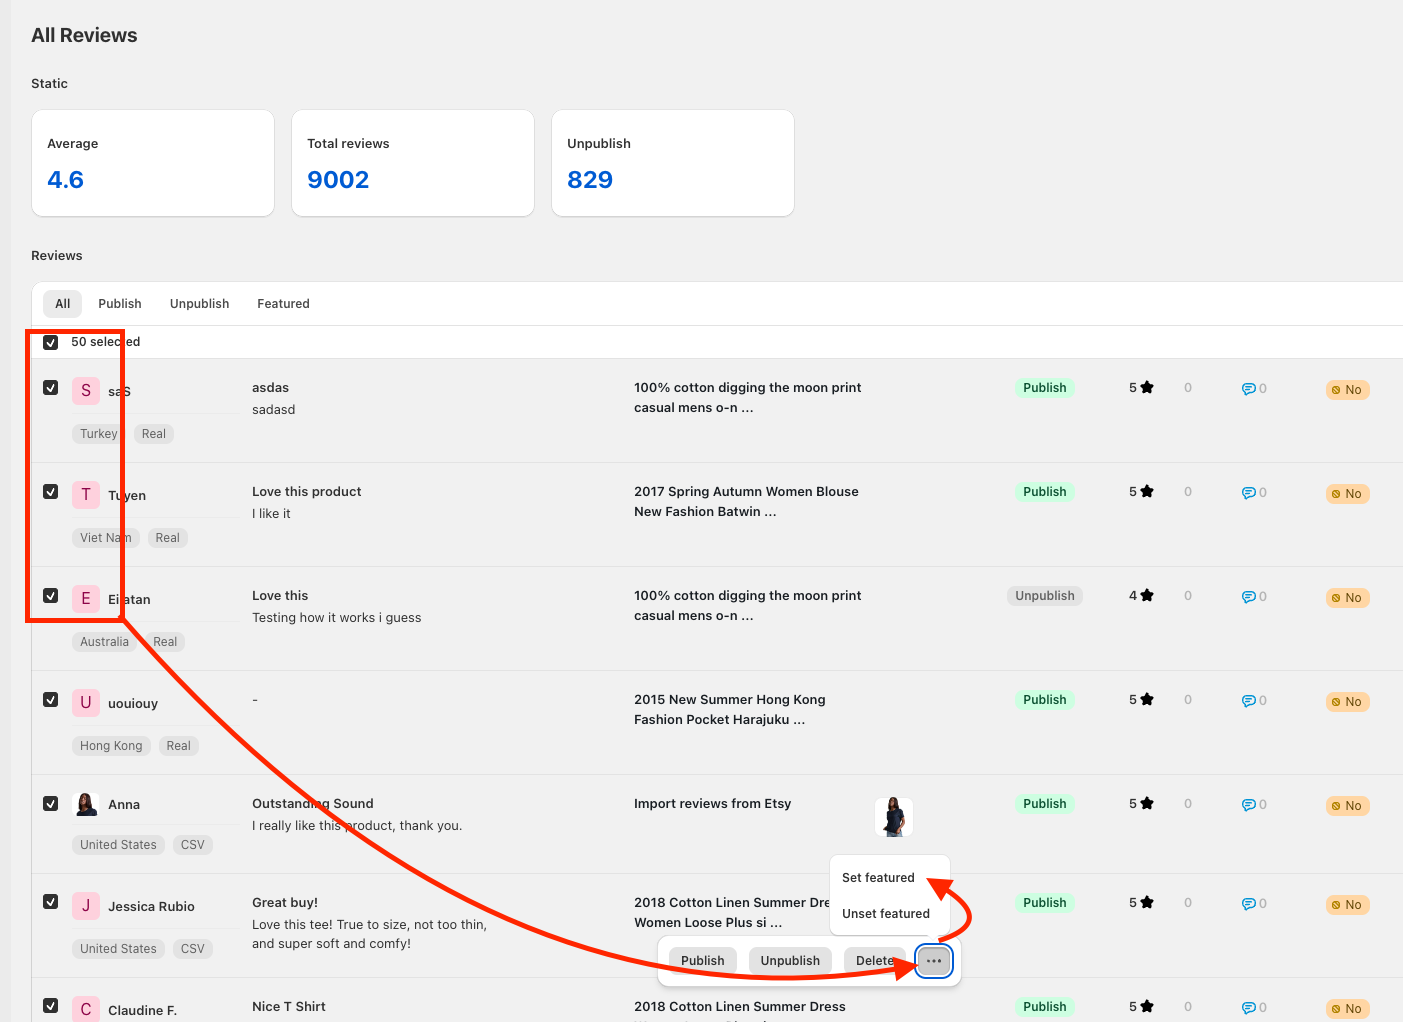Image resolution: width=1403 pixels, height=1022 pixels.
Task: Open the three-dots more actions button
Action: tap(934, 961)
